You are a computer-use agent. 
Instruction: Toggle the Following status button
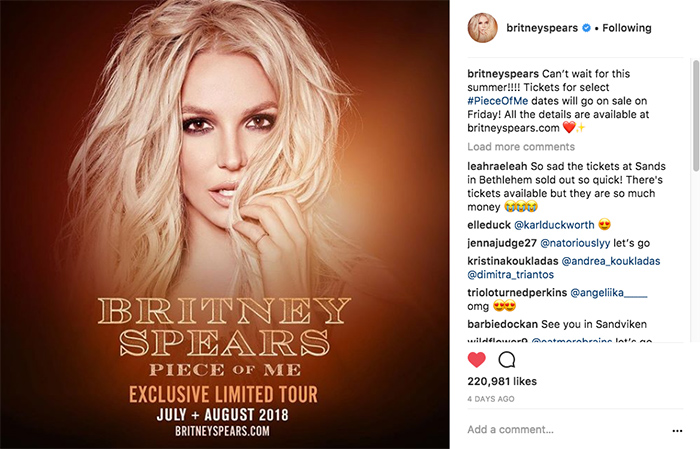click(627, 28)
